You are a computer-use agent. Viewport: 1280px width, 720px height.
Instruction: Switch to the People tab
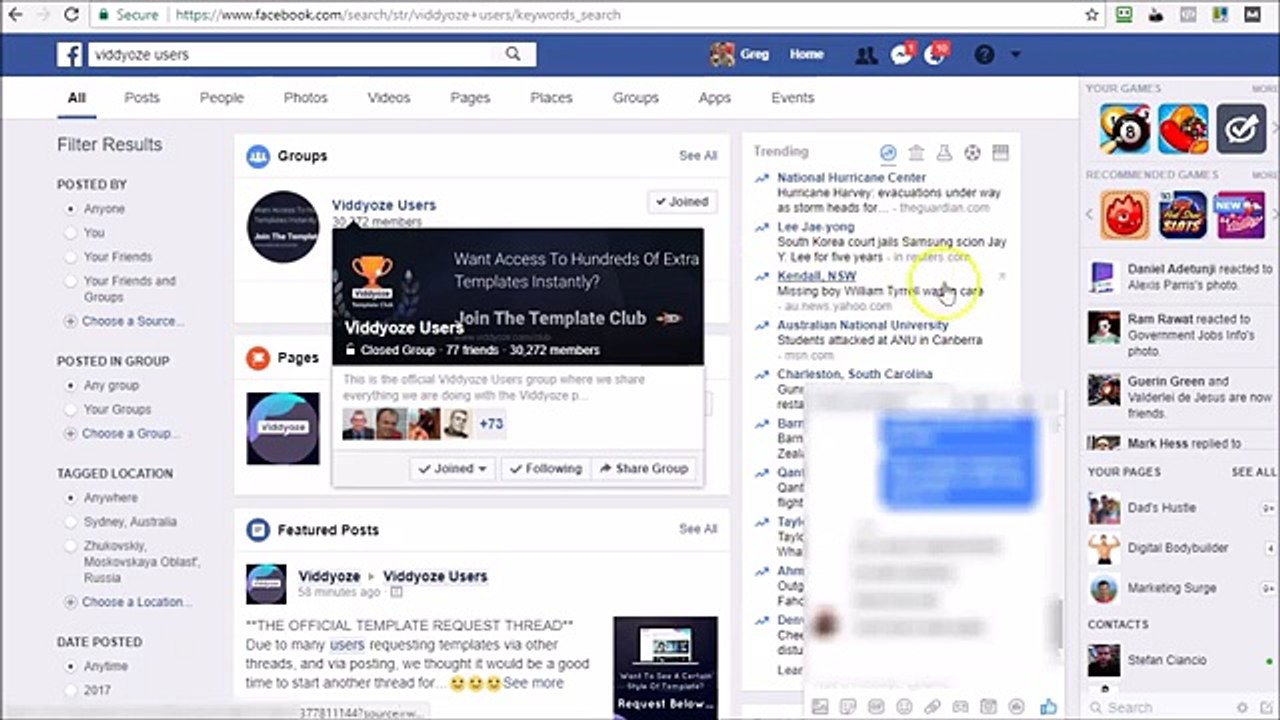pos(221,97)
